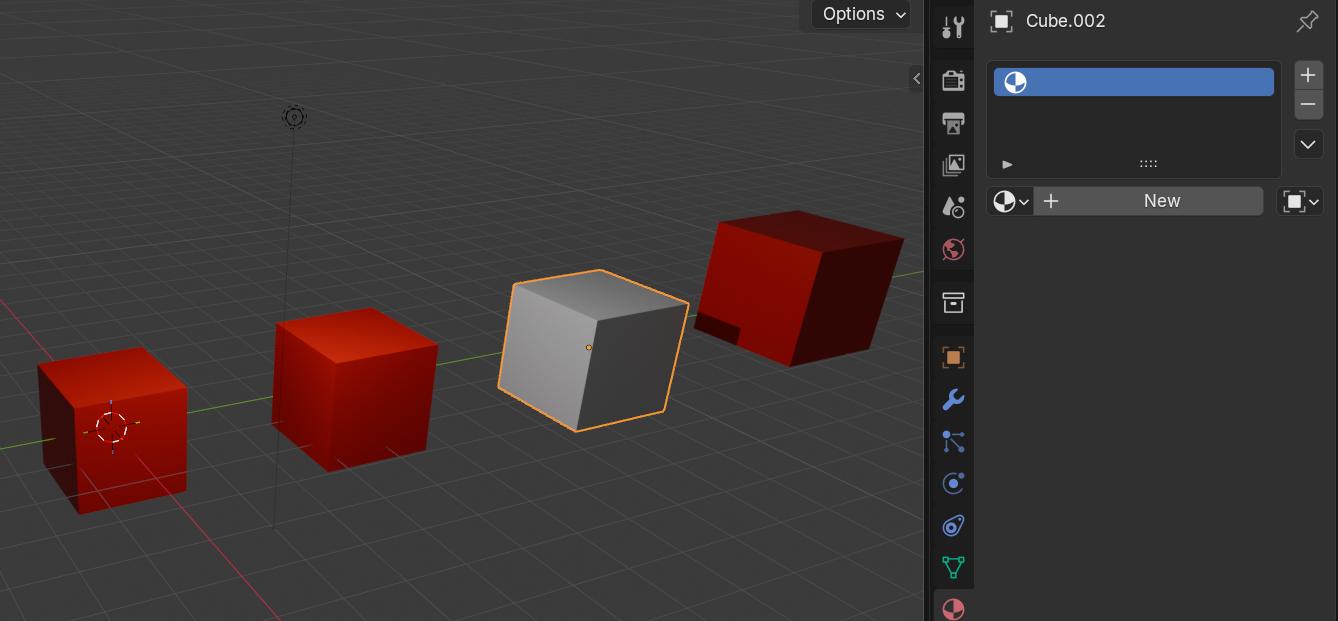Select the second red cube
The width and height of the screenshot is (1338, 621).
click(354, 390)
